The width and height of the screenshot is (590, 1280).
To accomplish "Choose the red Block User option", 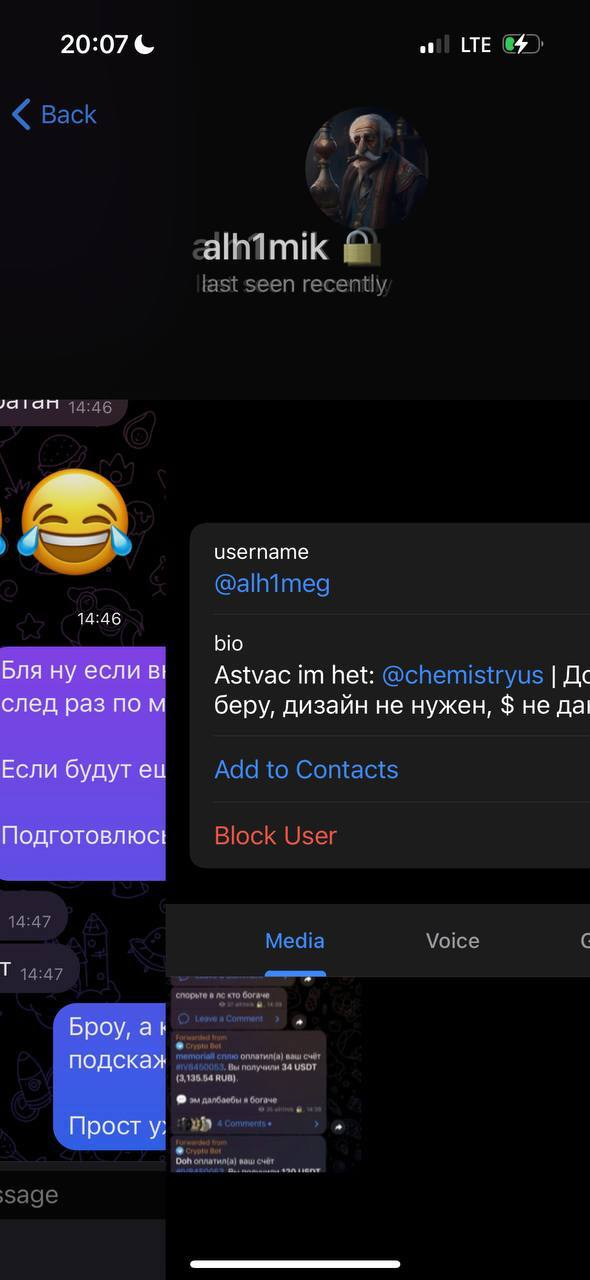I will [x=275, y=835].
